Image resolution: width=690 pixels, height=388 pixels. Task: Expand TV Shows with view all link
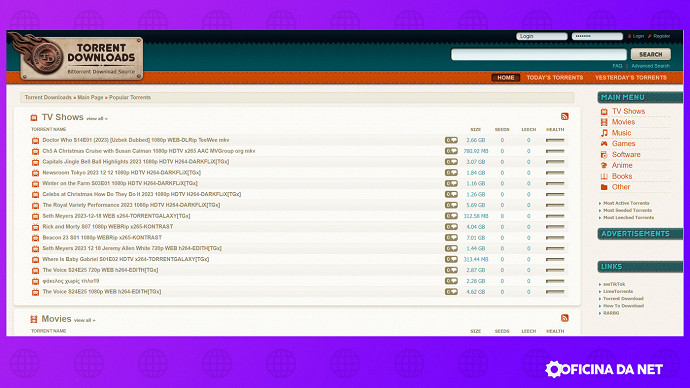click(x=97, y=119)
